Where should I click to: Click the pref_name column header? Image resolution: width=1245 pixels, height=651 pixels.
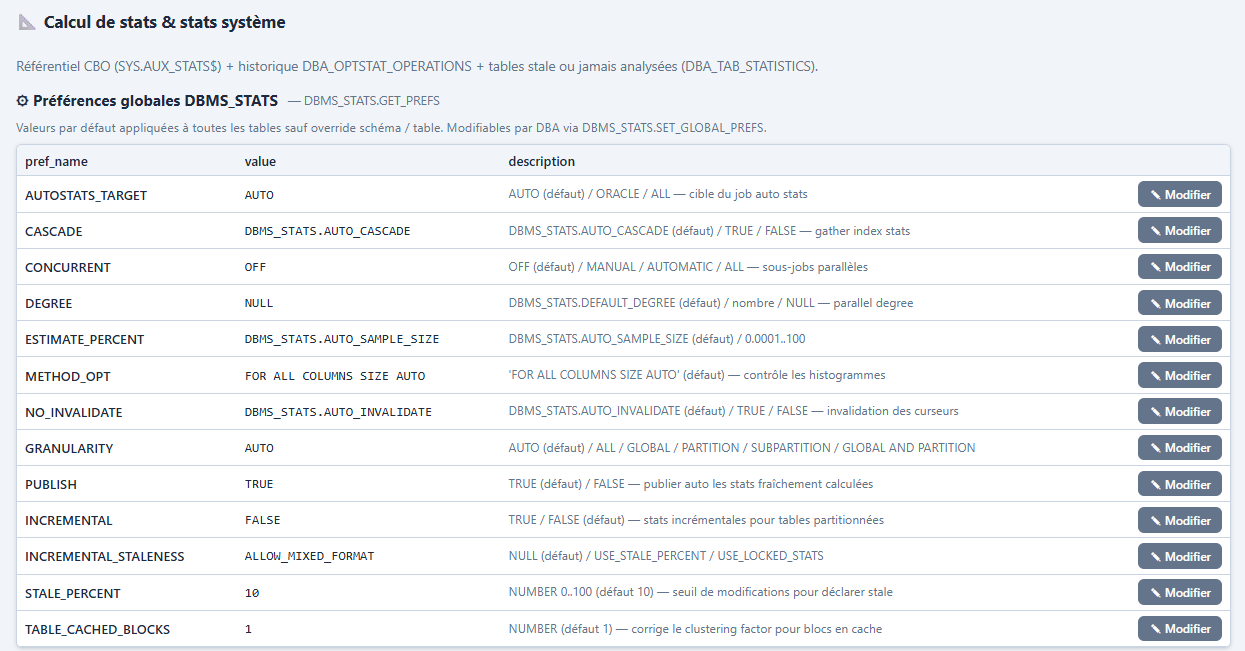56,161
